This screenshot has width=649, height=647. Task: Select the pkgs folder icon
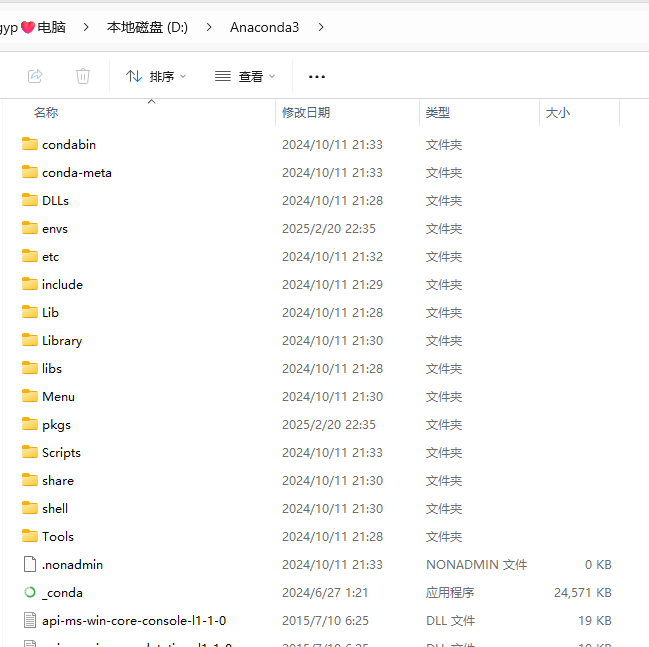tap(30, 424)
